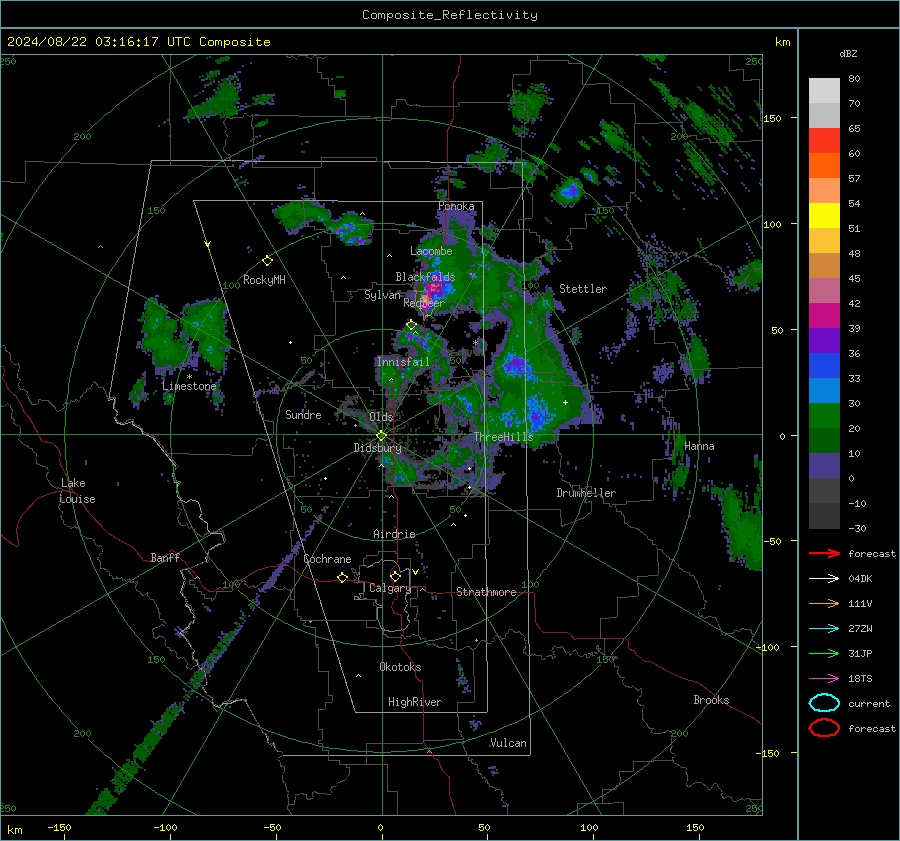Click the -100 value on the right axis
Screen dimensions: 900x841
tap(769, 648)
